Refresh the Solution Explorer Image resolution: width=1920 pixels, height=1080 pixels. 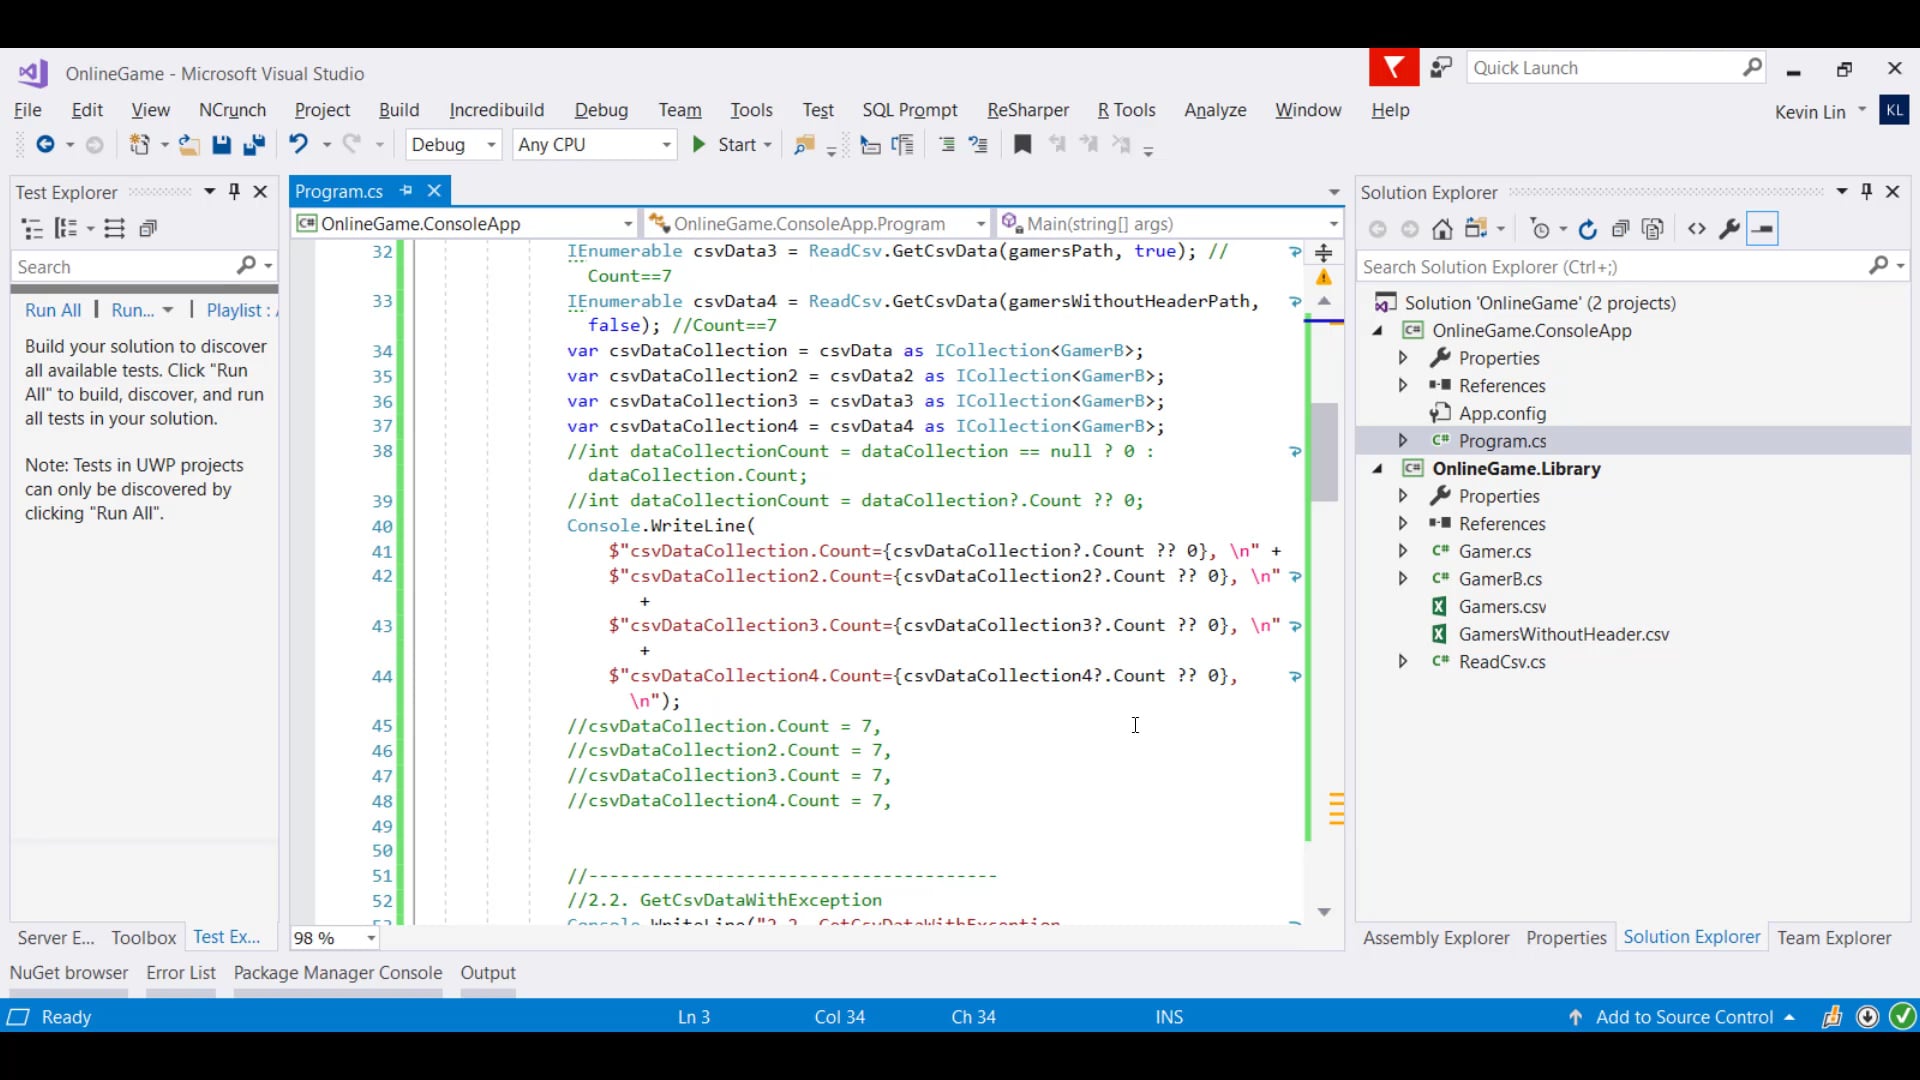1587,229
